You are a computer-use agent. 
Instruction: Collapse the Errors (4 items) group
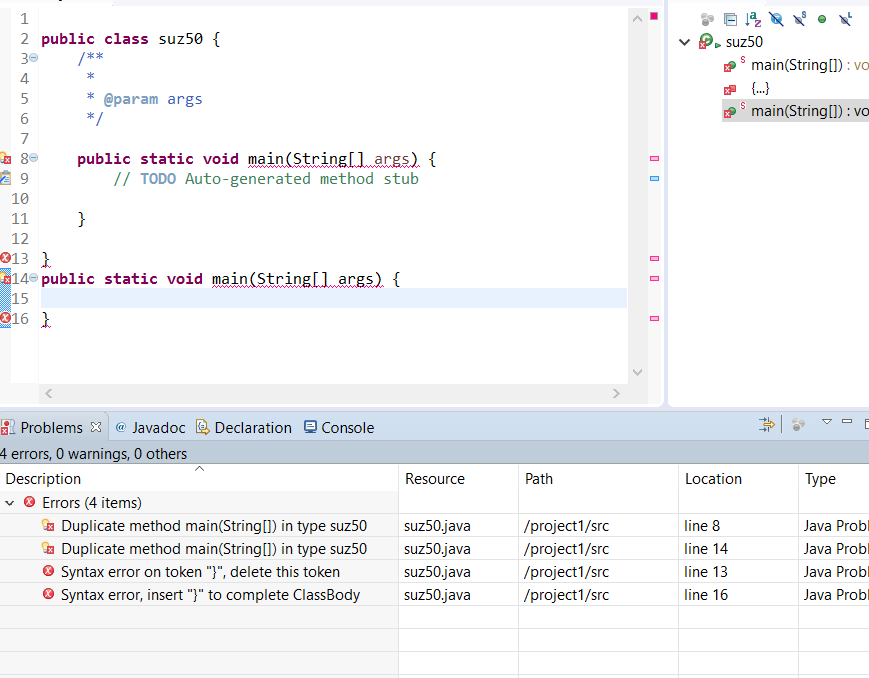point(11,503)
